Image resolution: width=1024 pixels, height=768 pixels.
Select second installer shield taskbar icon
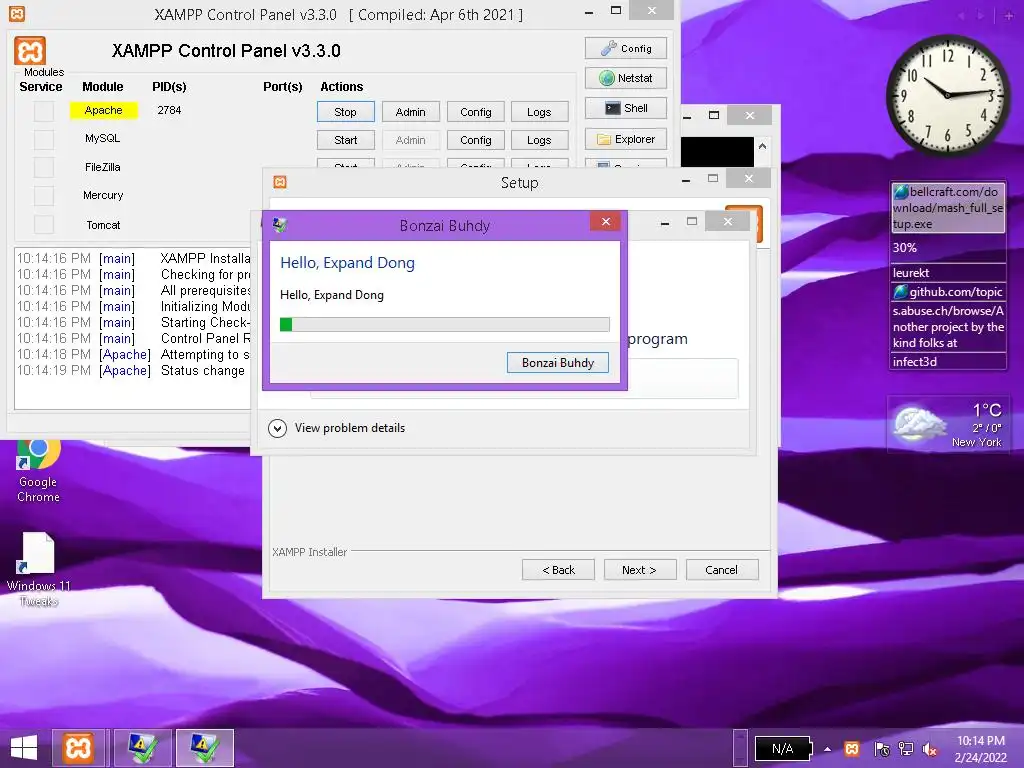pyautogui.click(x=204, y=748)
